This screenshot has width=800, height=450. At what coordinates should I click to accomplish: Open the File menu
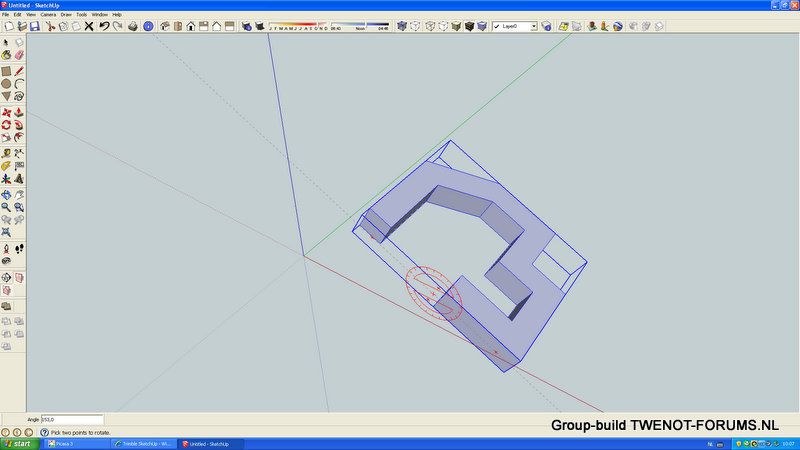[x=5, y=15]
